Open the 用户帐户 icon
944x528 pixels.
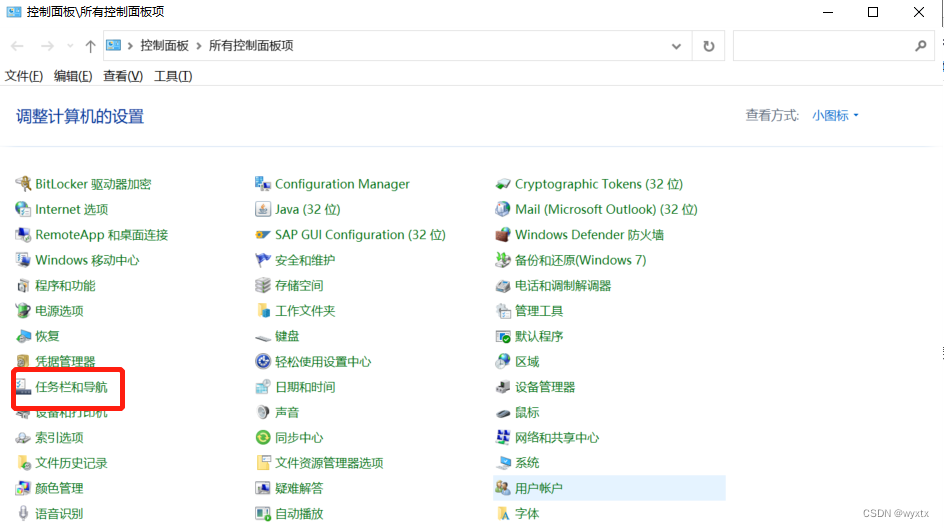pyautogui.click(x=503, y=488)
